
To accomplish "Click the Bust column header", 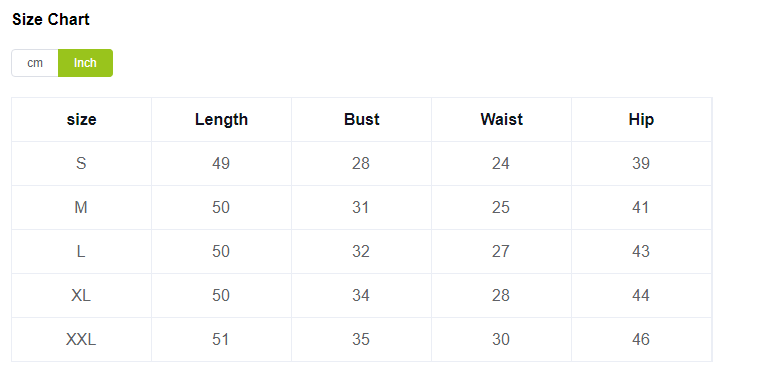I will [361, 120].
